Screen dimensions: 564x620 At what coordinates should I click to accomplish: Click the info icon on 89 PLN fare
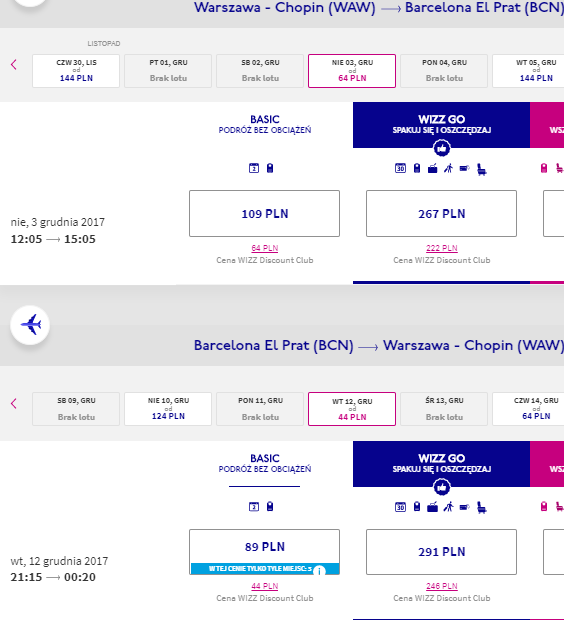(x=319, y=571)
